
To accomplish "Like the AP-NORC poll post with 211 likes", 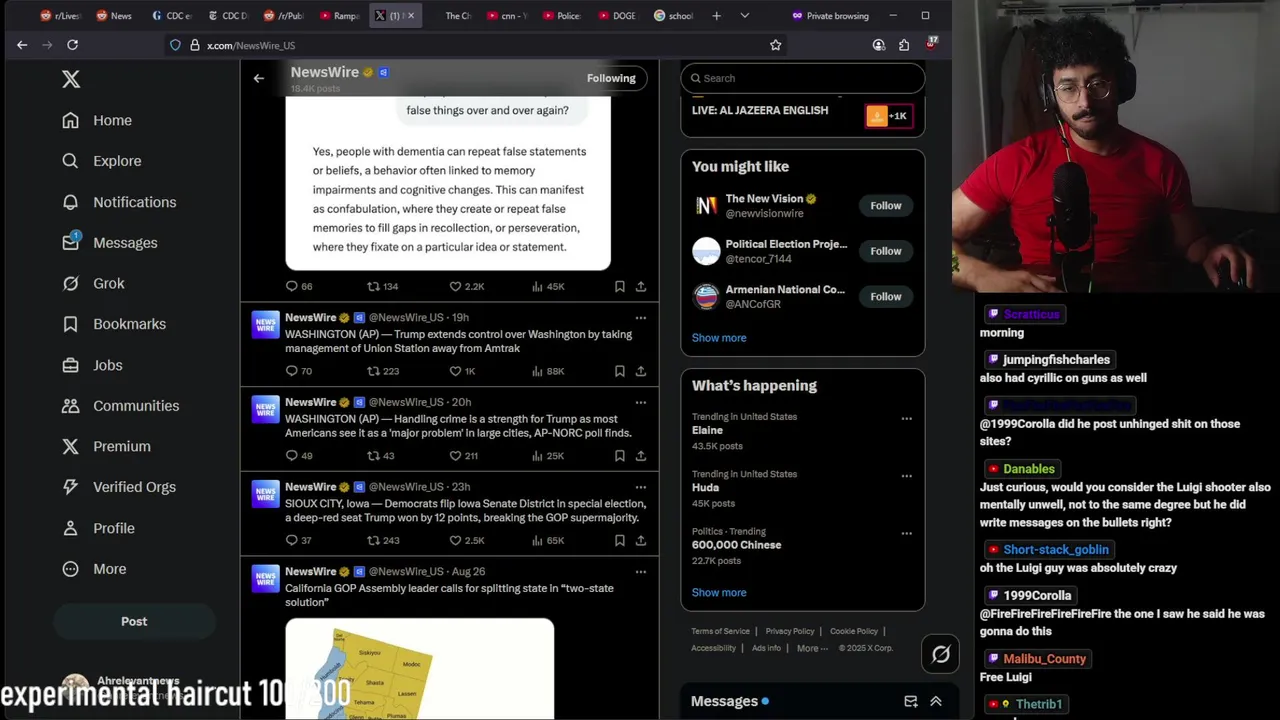I will coord(463,456).
